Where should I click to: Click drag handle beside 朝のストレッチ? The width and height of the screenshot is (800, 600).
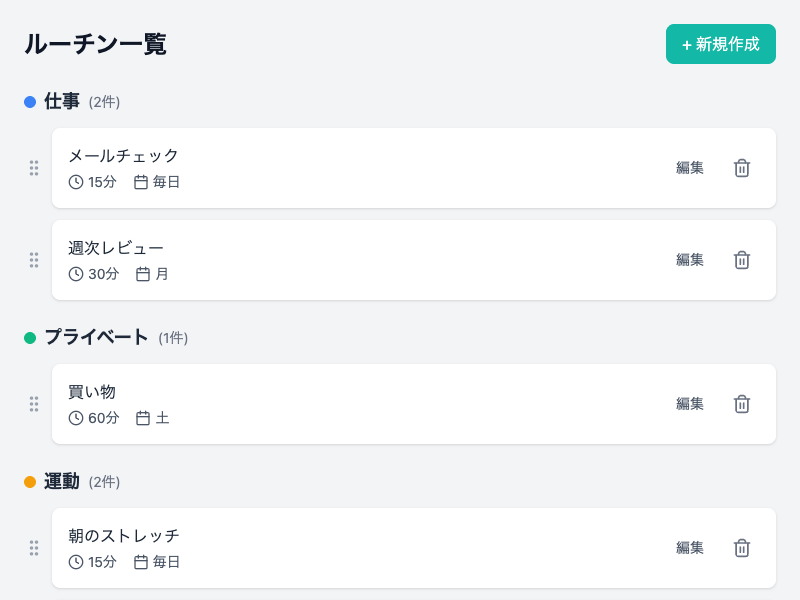click(34, 548)
